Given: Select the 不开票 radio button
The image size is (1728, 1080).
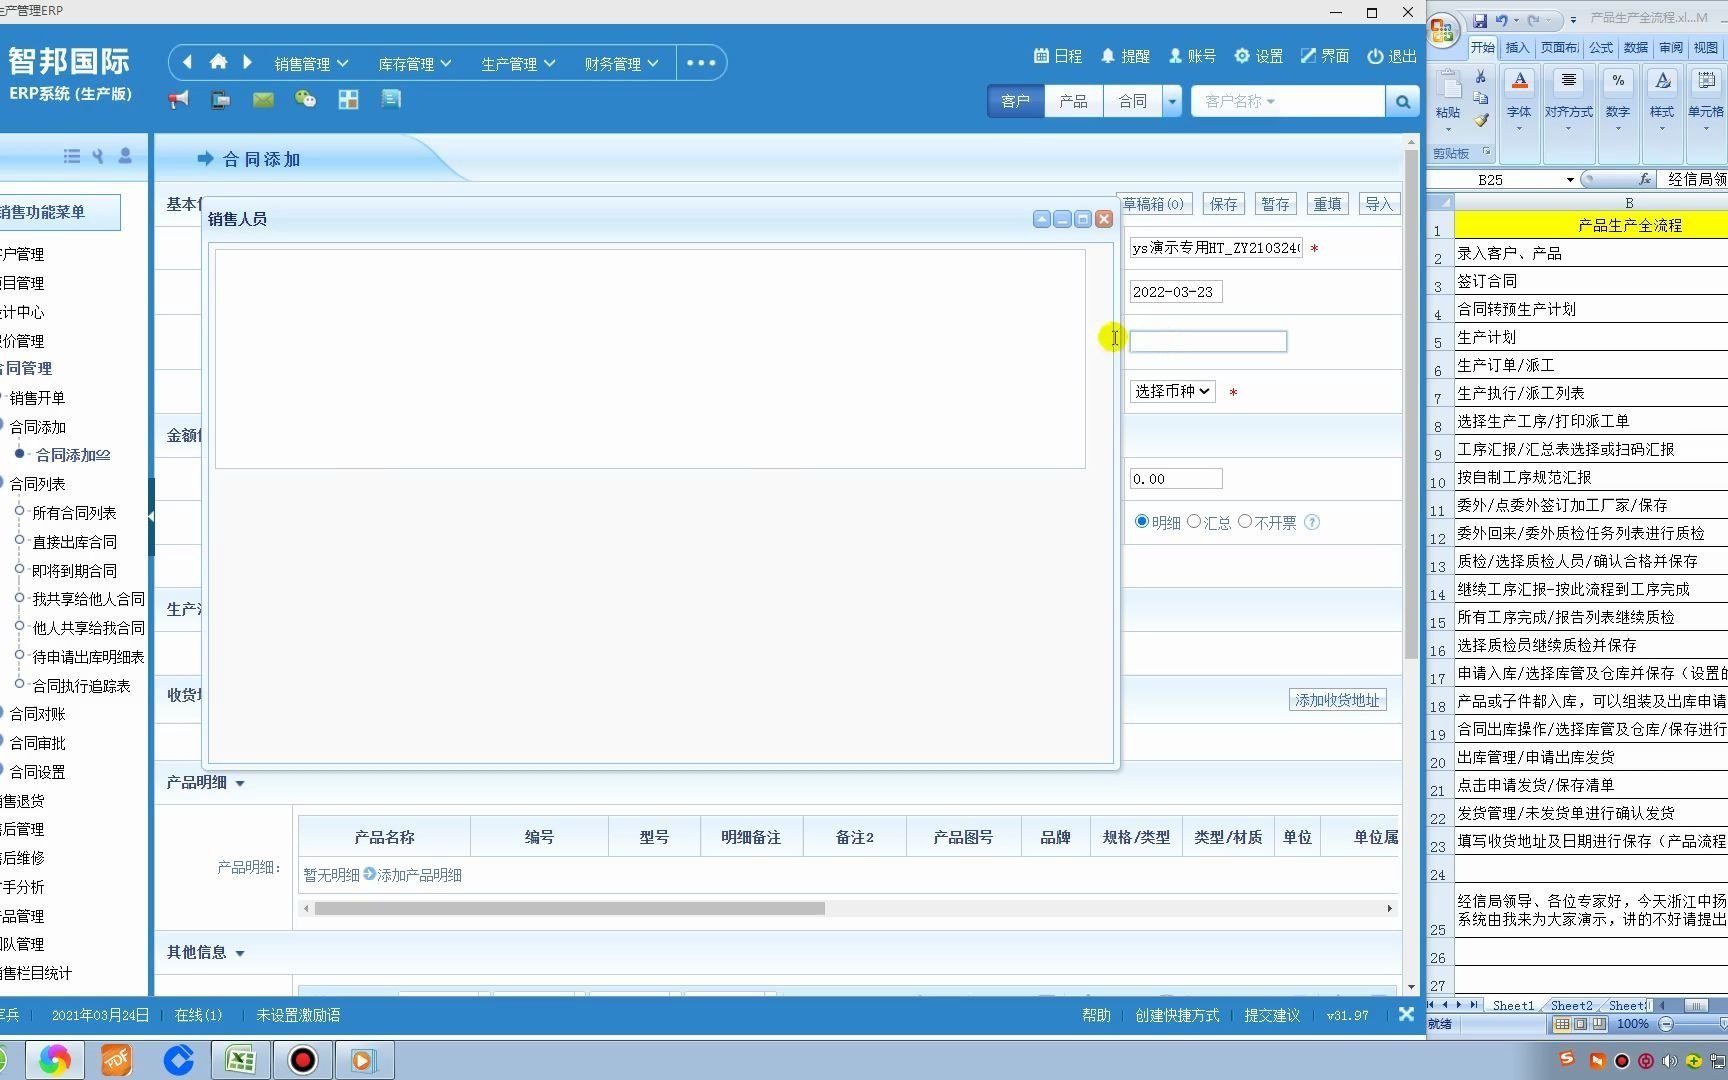Looking at the screenshot, I should coord(1245,522).
